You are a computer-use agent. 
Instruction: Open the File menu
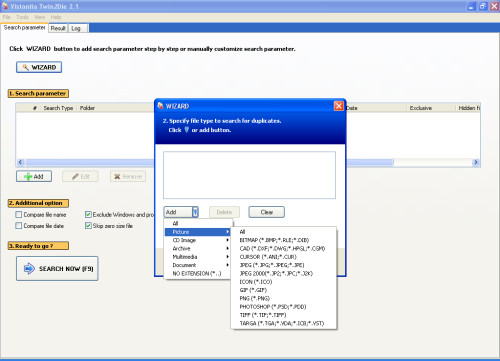(7, 17)
